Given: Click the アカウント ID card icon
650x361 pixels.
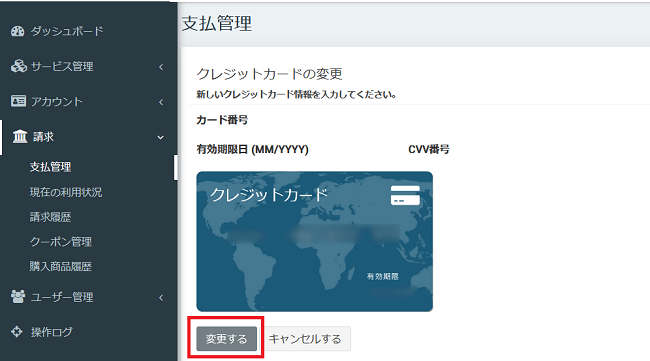Looking at the screenshot, I should pyautogui.click(x=18, y=101).
